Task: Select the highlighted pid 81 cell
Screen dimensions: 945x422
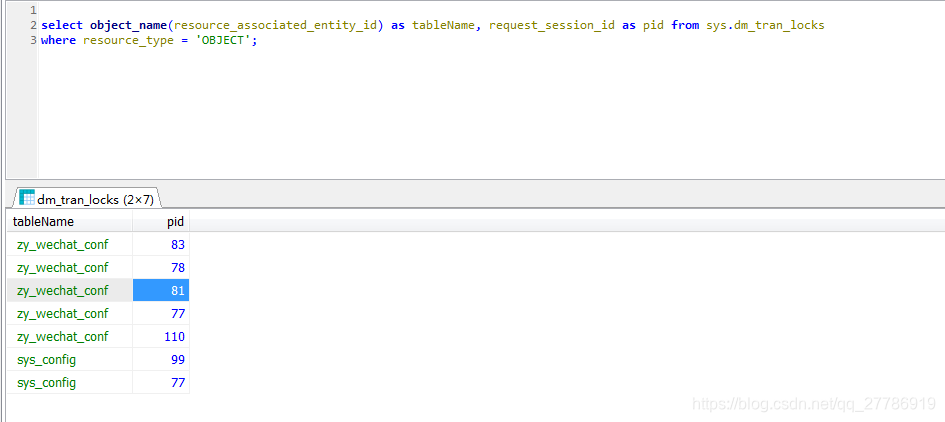Action: point(161,291)
